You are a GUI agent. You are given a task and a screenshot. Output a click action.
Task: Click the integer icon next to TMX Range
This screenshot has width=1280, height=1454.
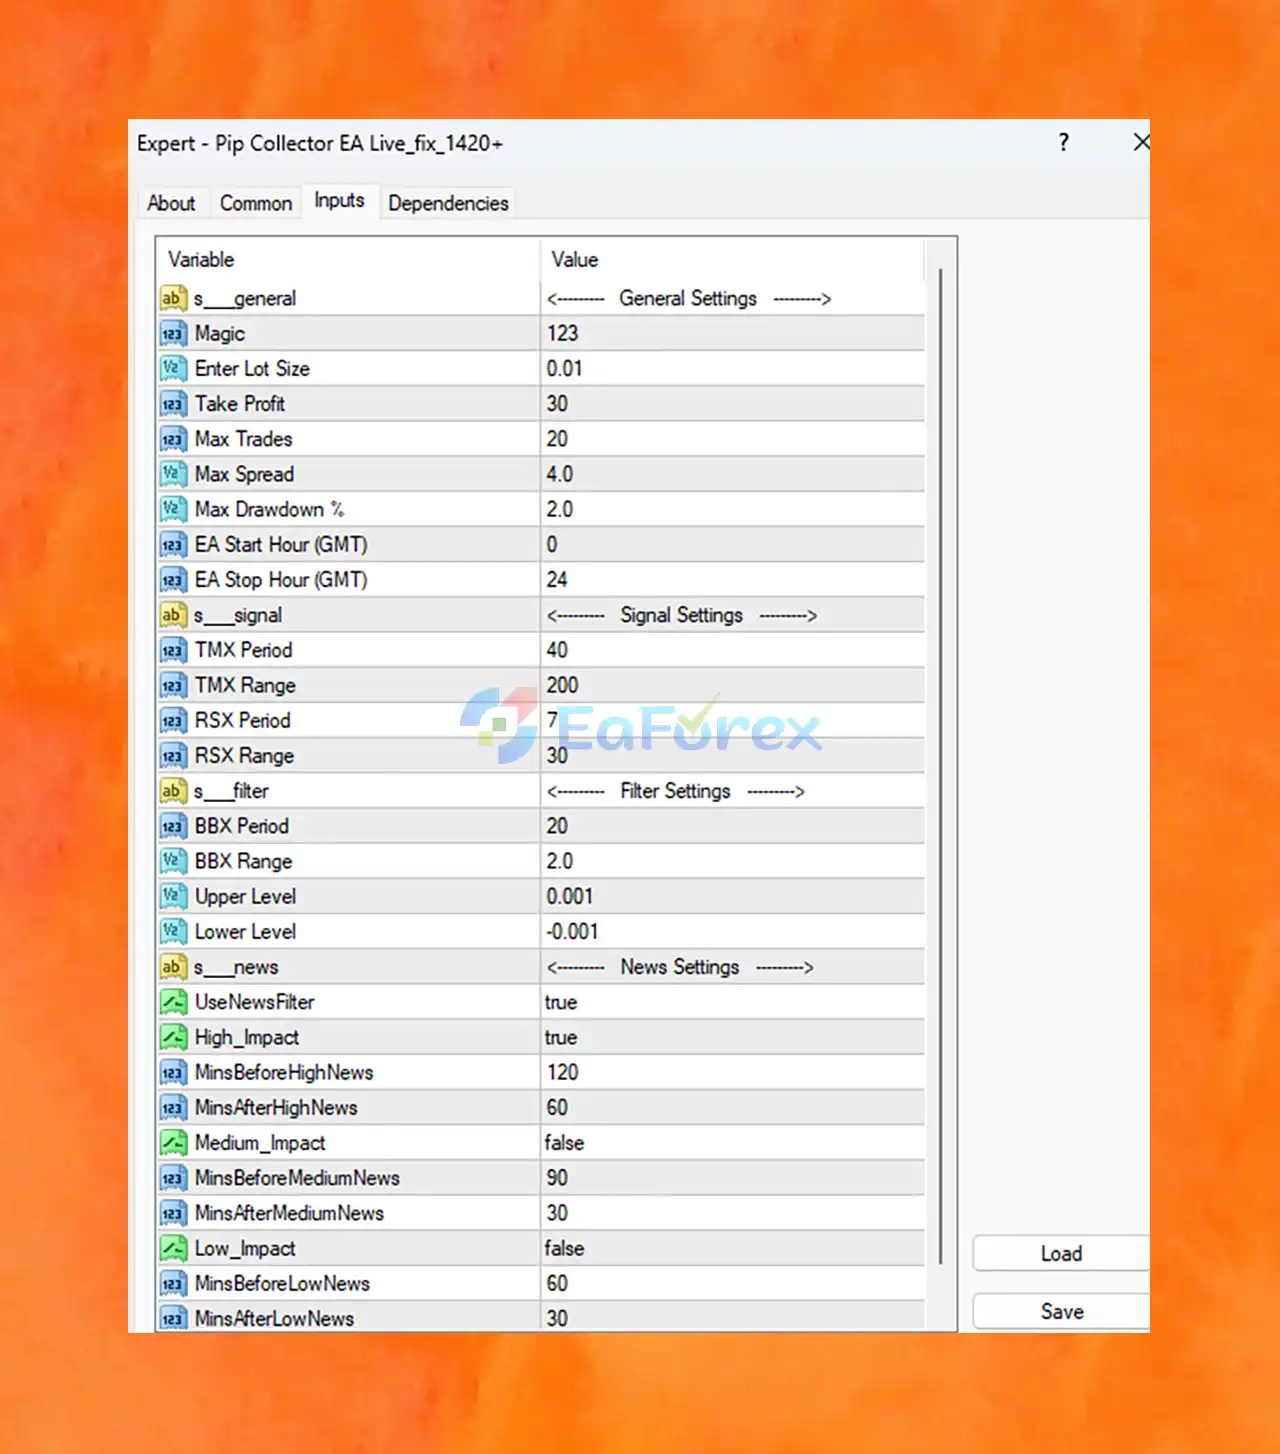tap(173, 685)
